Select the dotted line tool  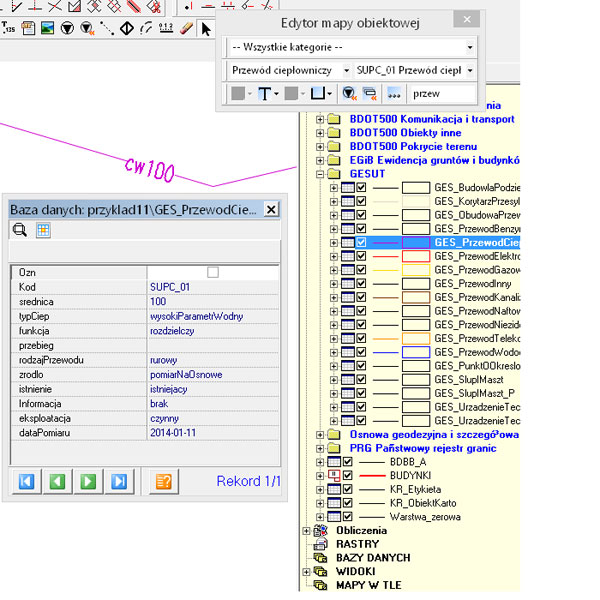point(107,28)
